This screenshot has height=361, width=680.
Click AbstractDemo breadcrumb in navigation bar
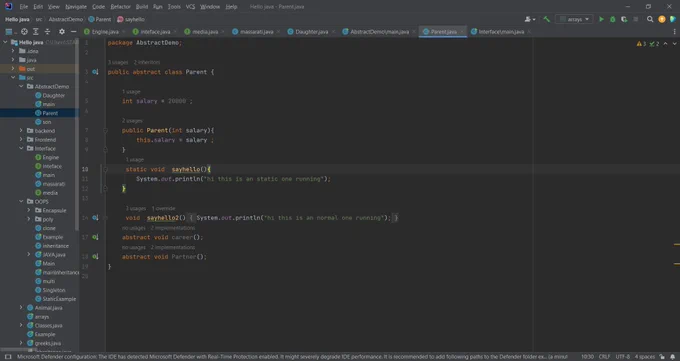tap(65, 19)
